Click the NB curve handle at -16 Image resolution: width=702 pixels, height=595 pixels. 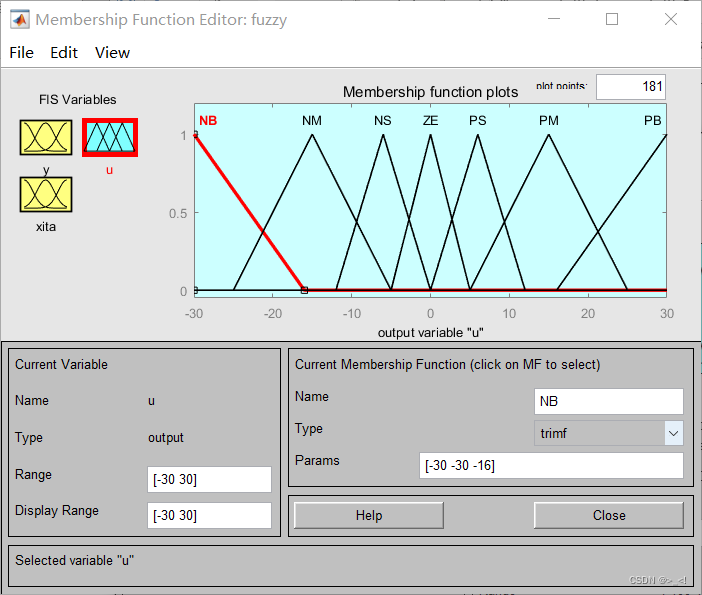[x=304, y=290]
